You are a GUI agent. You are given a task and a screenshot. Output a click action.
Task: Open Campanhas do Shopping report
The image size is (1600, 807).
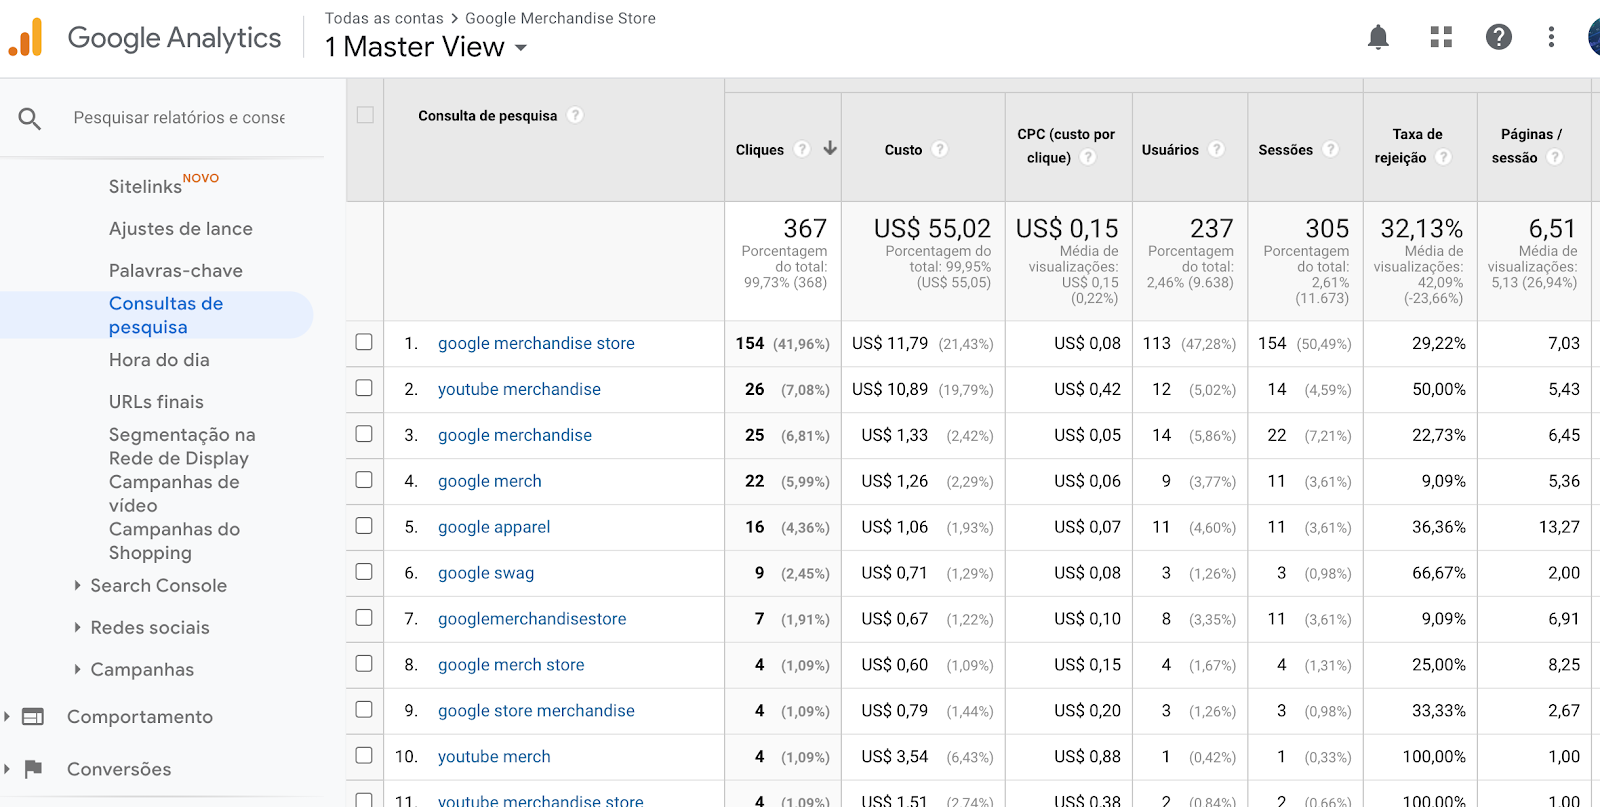[174, 541]
